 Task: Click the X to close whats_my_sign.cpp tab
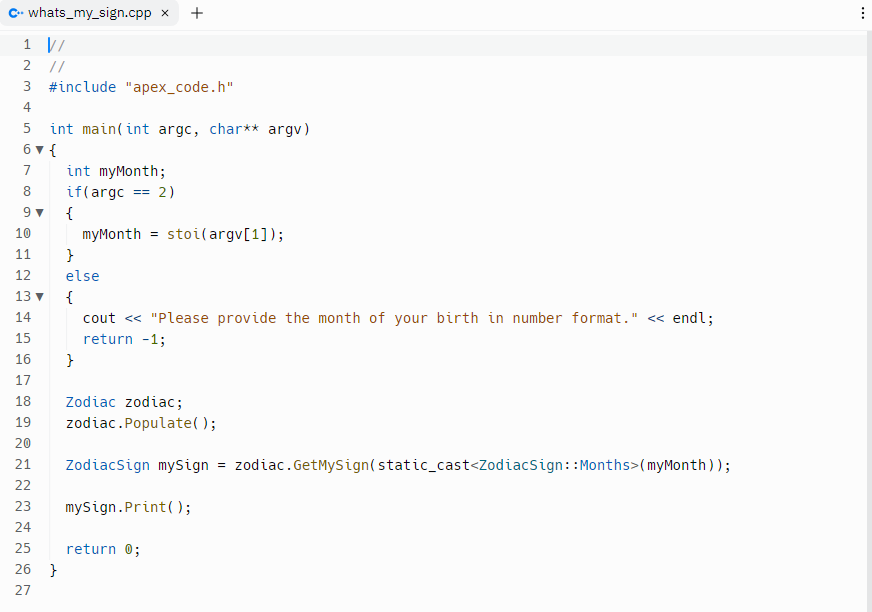pyautogui.click(x=164, y=13)
